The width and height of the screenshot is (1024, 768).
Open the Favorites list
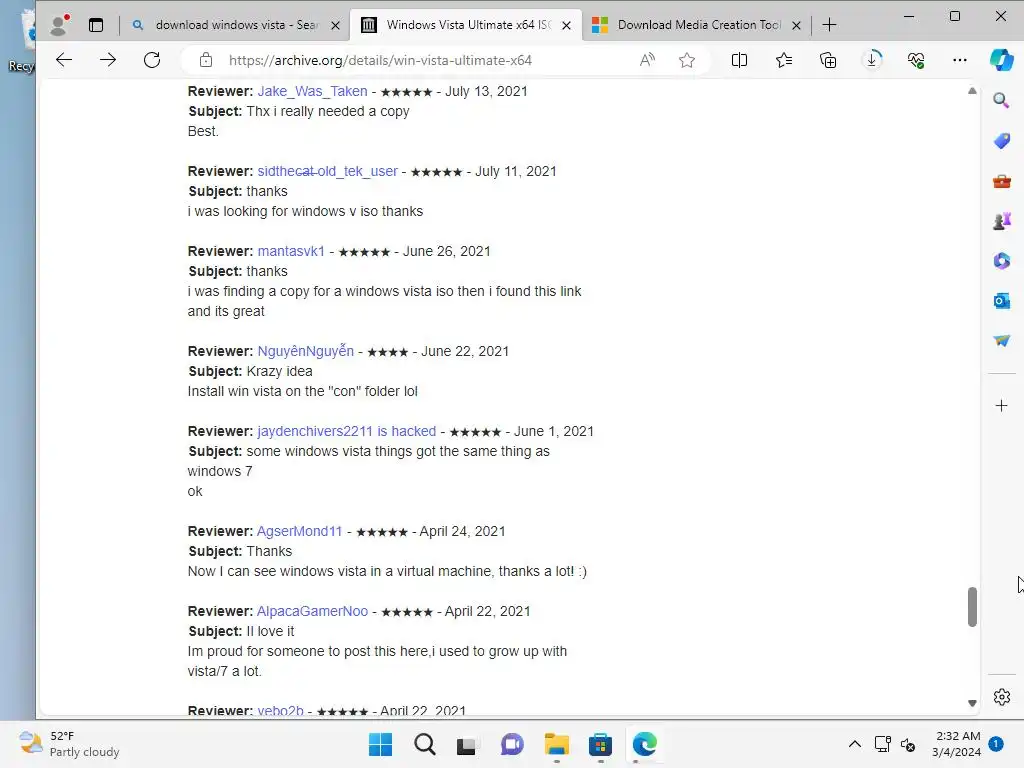784,60
